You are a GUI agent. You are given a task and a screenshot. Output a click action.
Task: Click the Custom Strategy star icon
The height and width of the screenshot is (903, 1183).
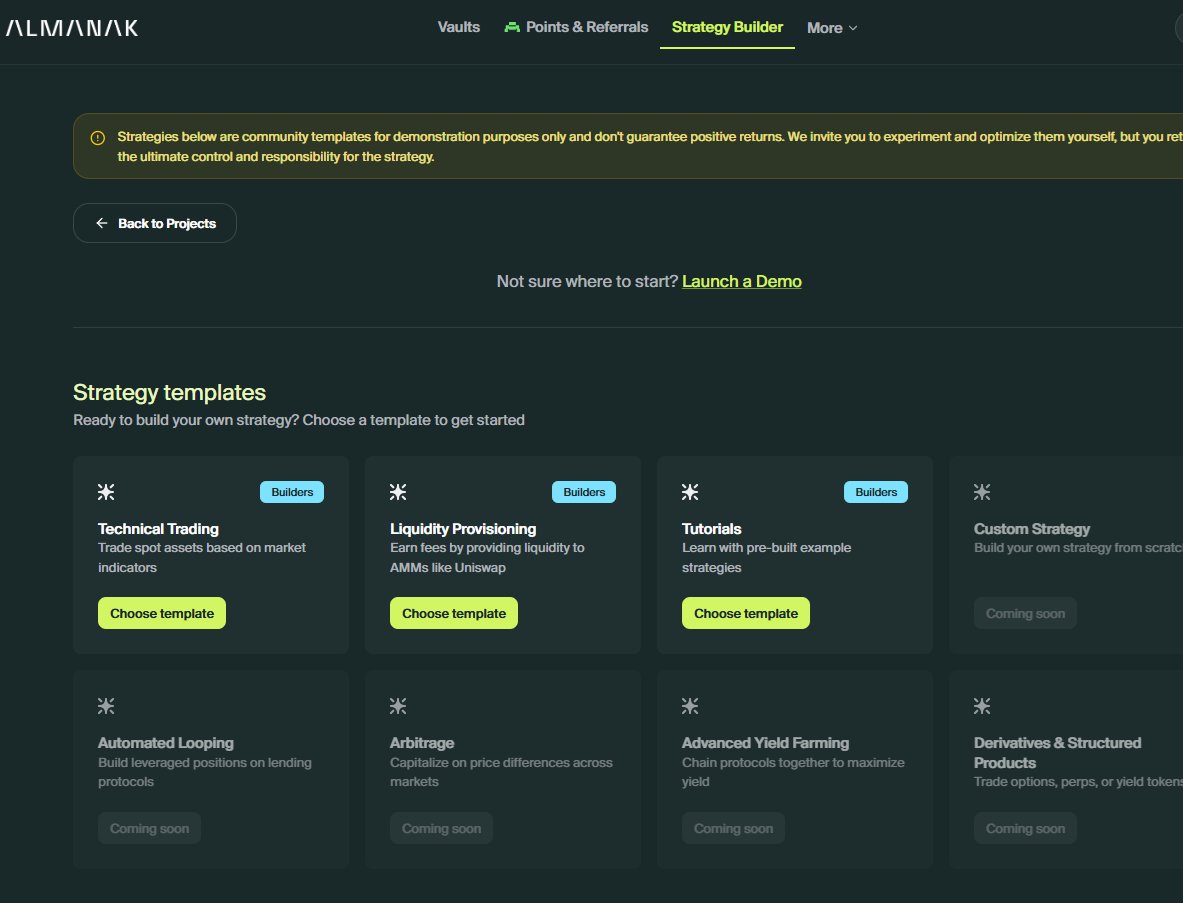[982, 492]
